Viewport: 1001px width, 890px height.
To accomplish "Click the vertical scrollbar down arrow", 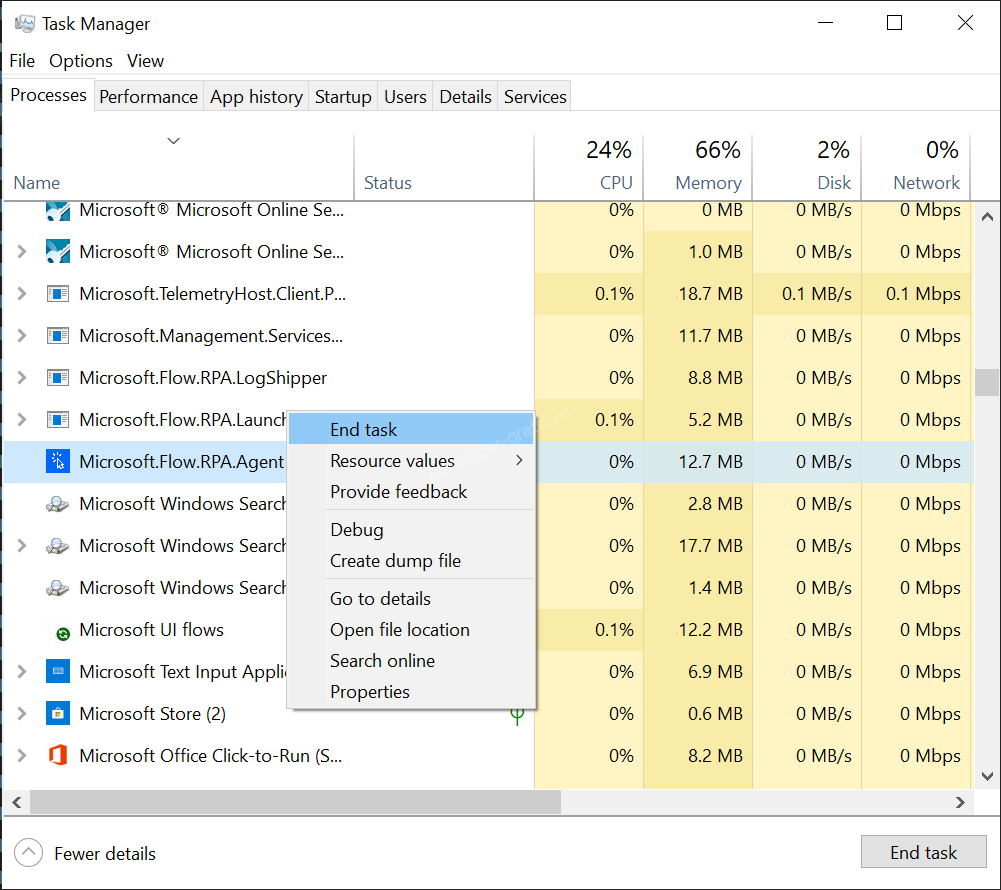I will (x=986, y=776).
